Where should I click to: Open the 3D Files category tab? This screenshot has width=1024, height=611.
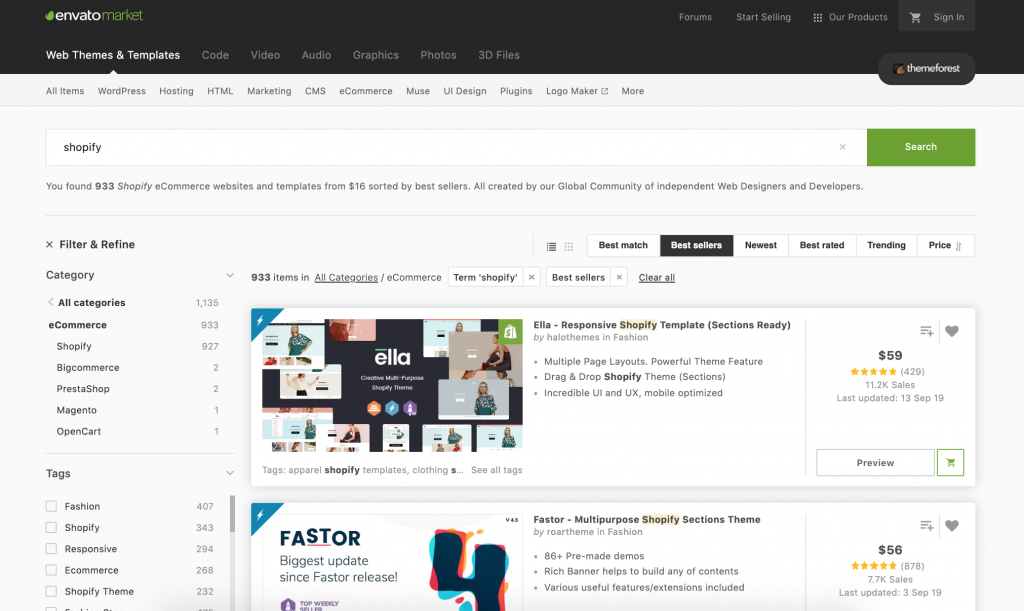click(499, 55)
